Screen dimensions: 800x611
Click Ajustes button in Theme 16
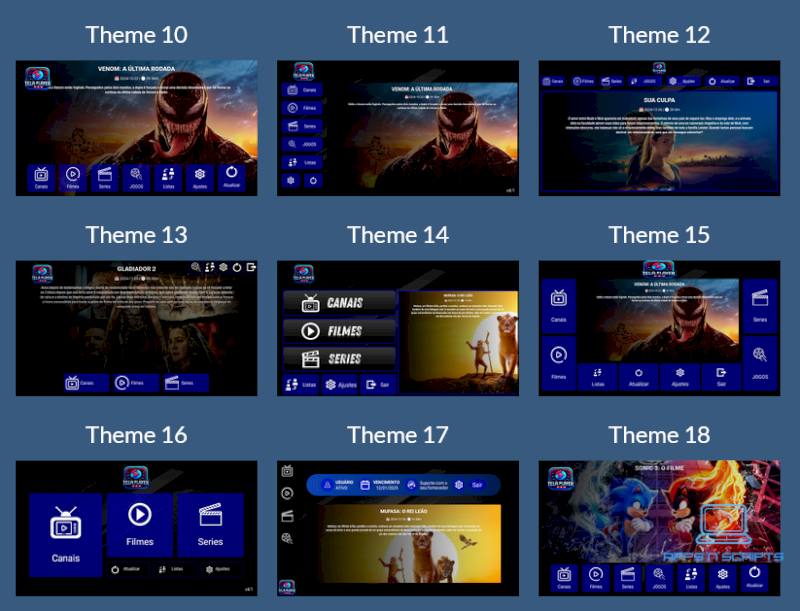coord(222,569)
